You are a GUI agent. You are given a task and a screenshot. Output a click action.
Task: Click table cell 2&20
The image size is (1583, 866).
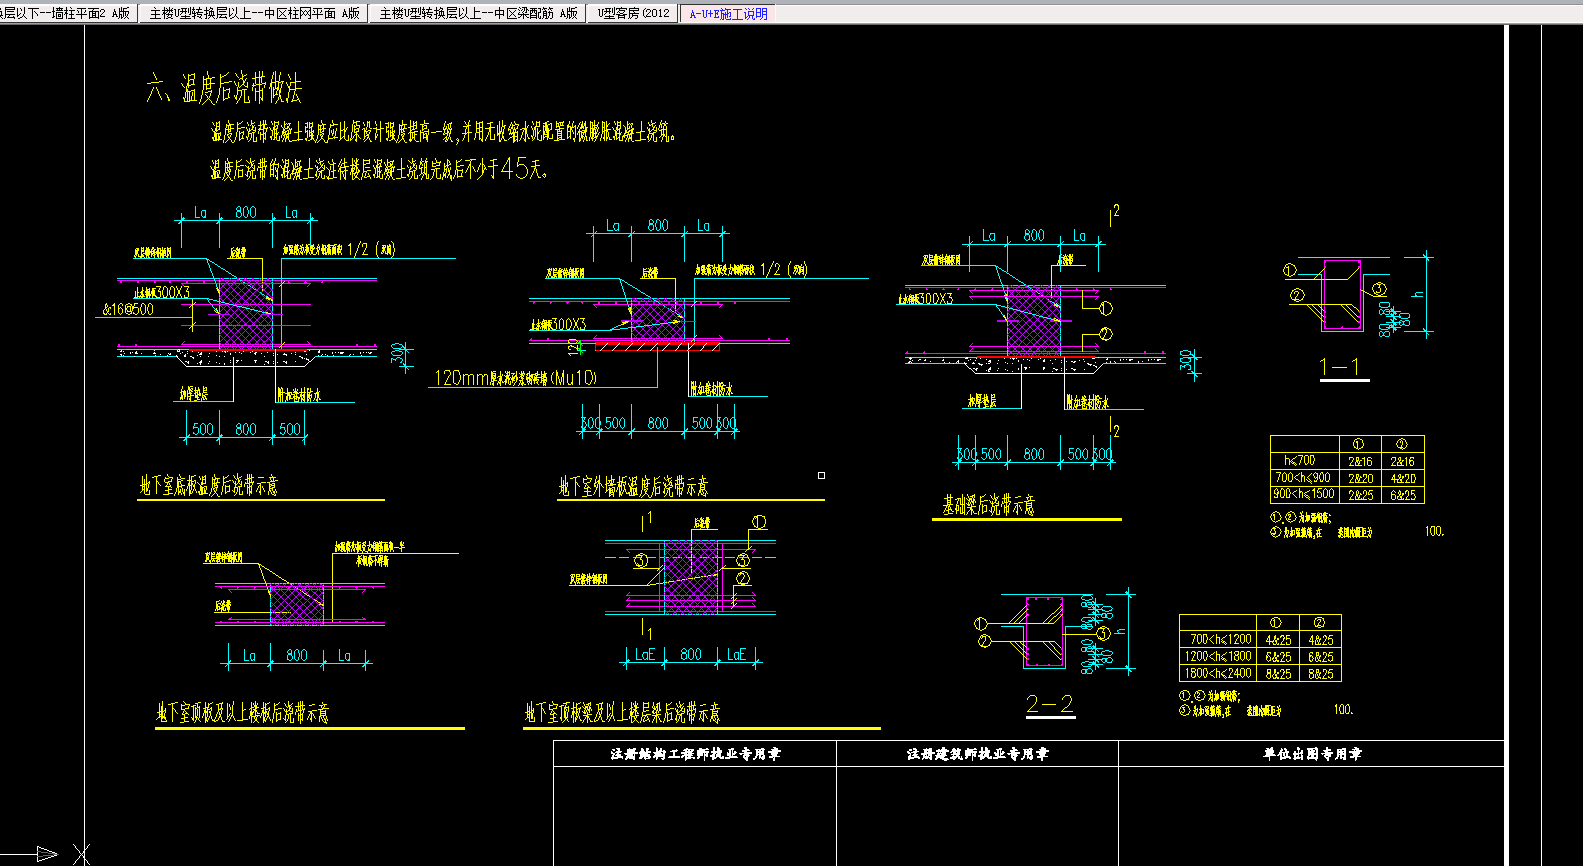1360,478
